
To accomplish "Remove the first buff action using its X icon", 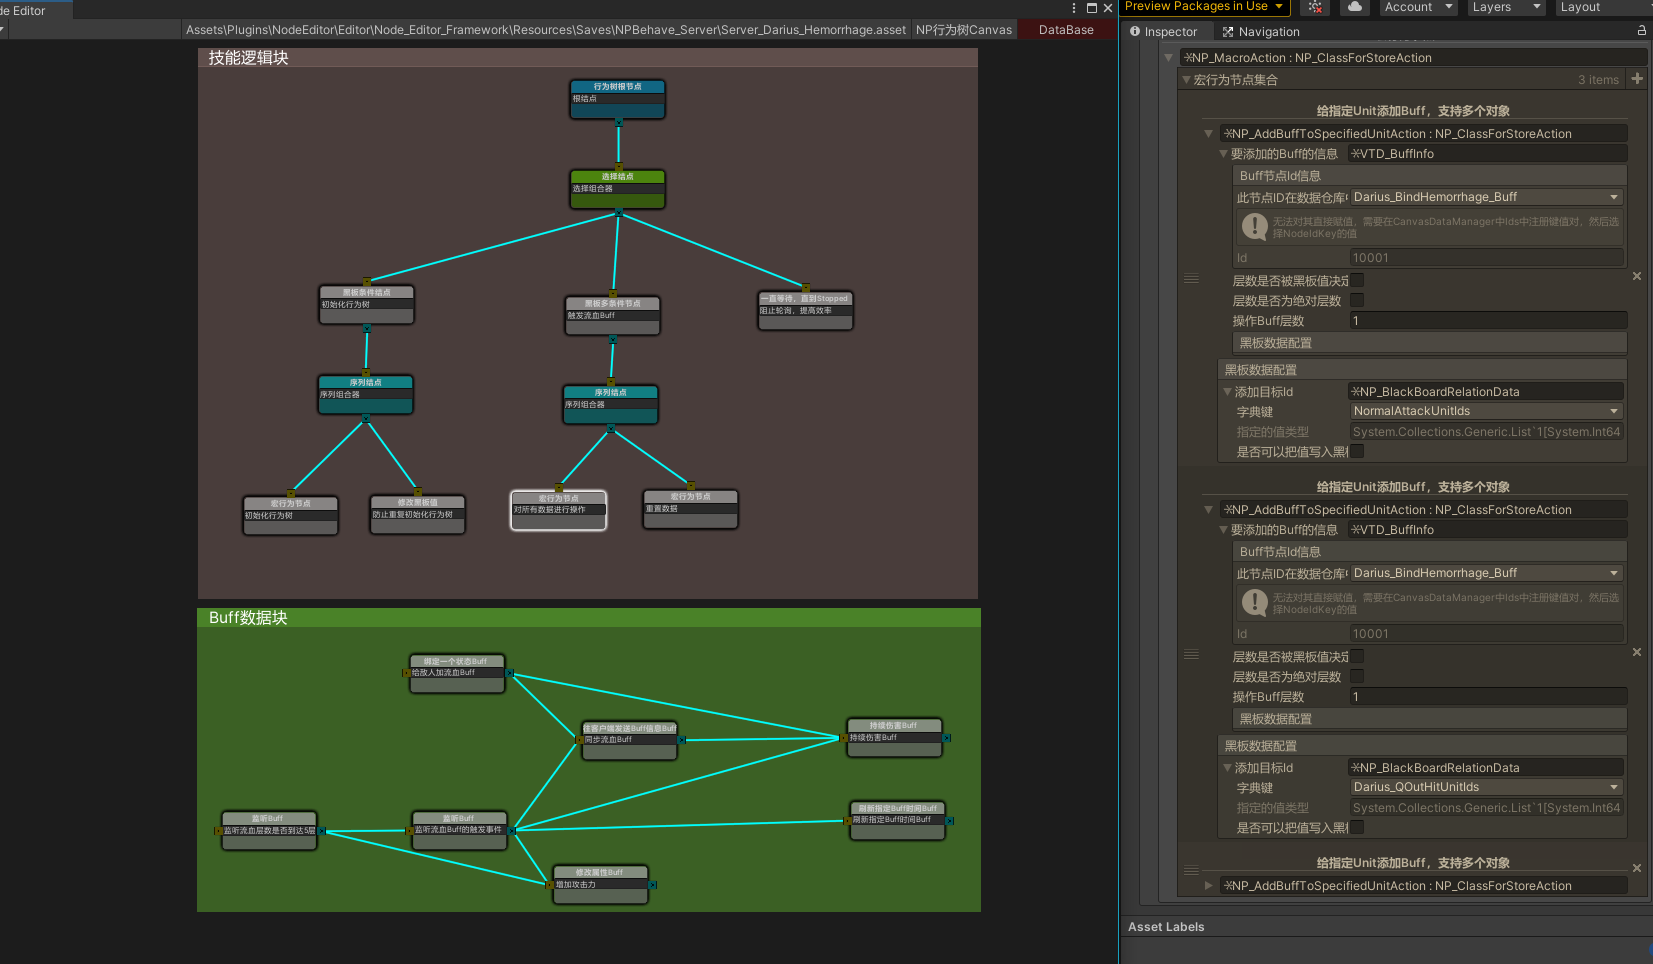I will 1637,275.
